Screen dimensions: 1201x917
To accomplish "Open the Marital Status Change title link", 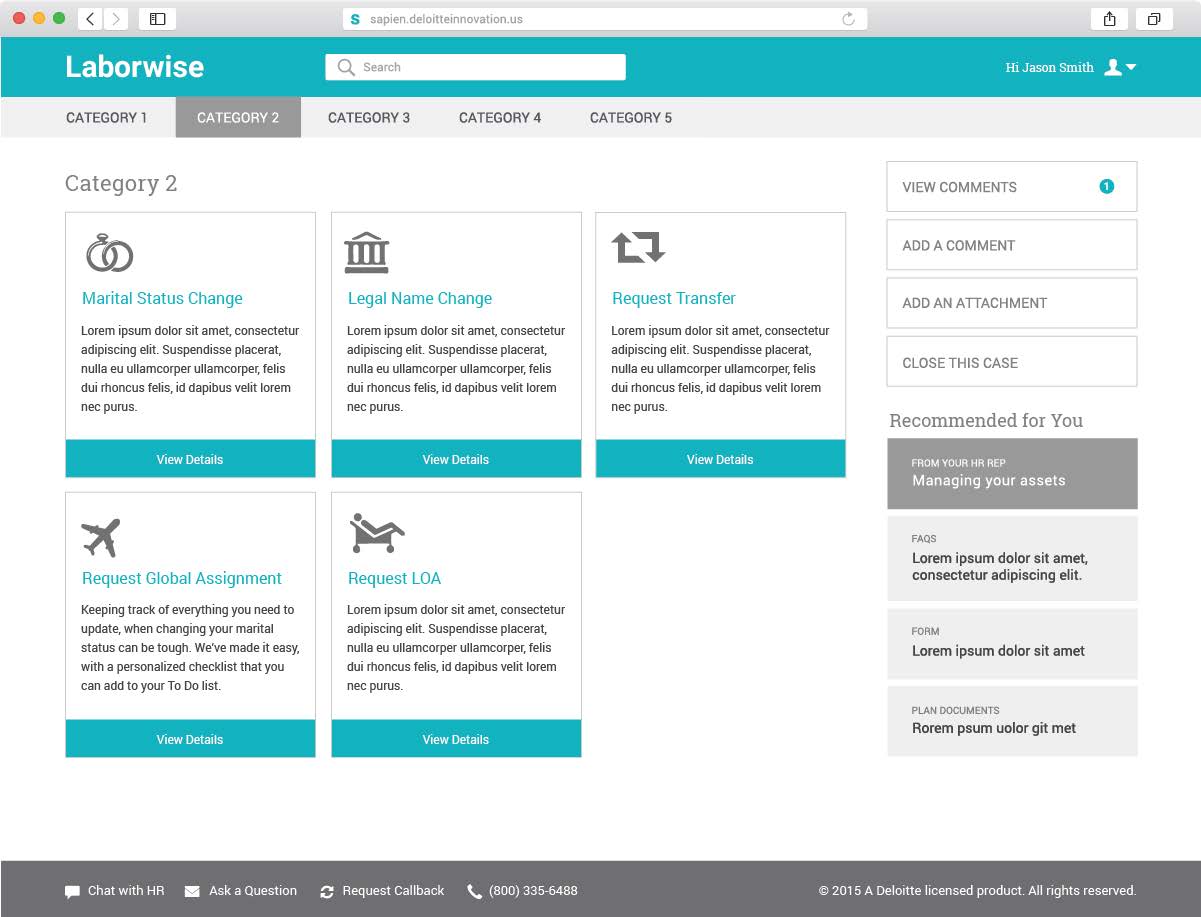I will click(x=162, y=298).
